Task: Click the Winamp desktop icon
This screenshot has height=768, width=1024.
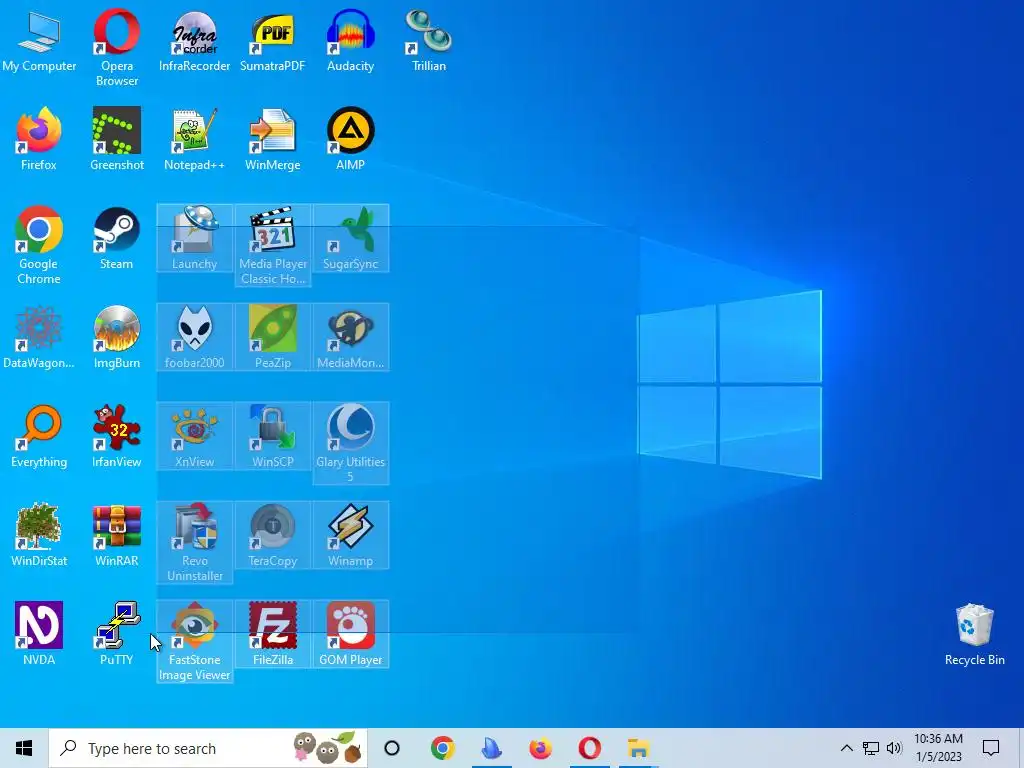Action: click(351, 536)
